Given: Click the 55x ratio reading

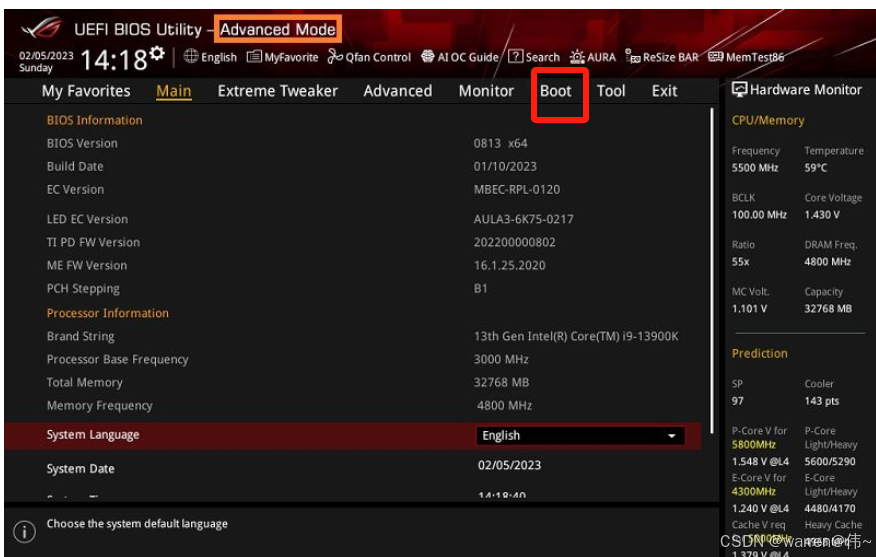Looking at the screenshot, I should 741,261.
